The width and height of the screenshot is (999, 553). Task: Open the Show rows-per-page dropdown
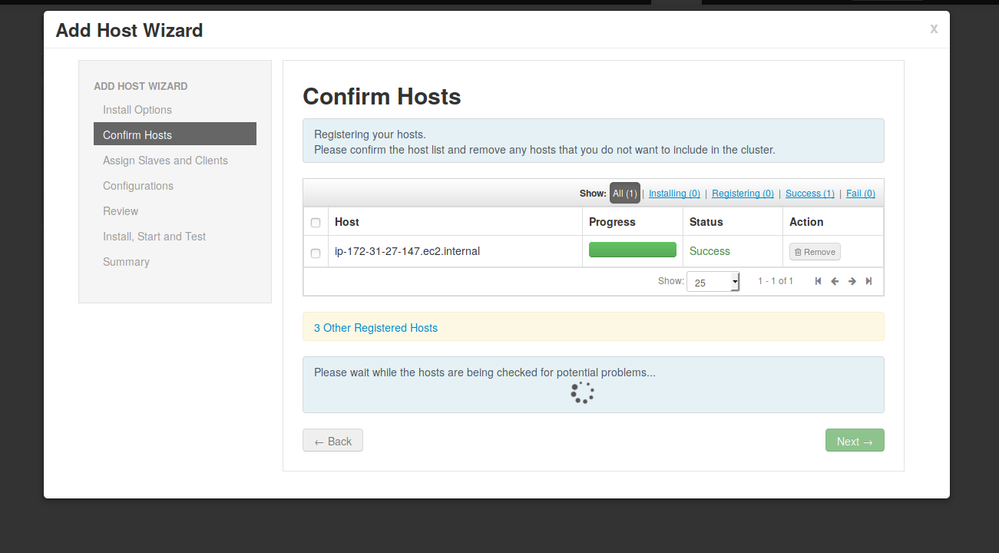click(713, 282)
